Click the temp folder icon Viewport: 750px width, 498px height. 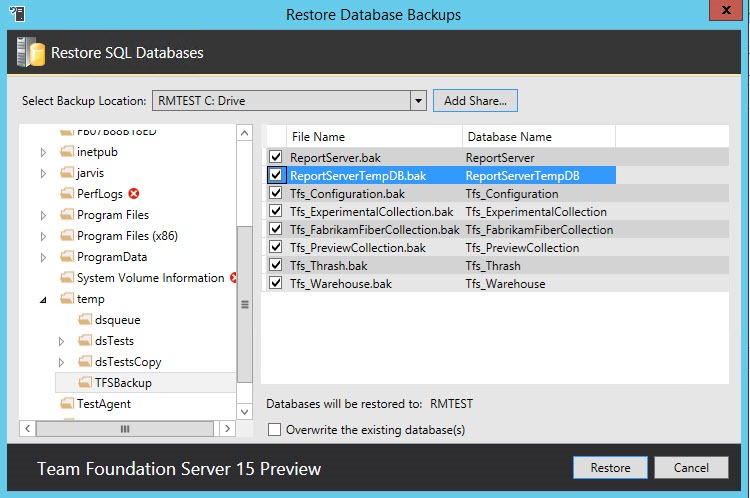[x=67, y=299]
